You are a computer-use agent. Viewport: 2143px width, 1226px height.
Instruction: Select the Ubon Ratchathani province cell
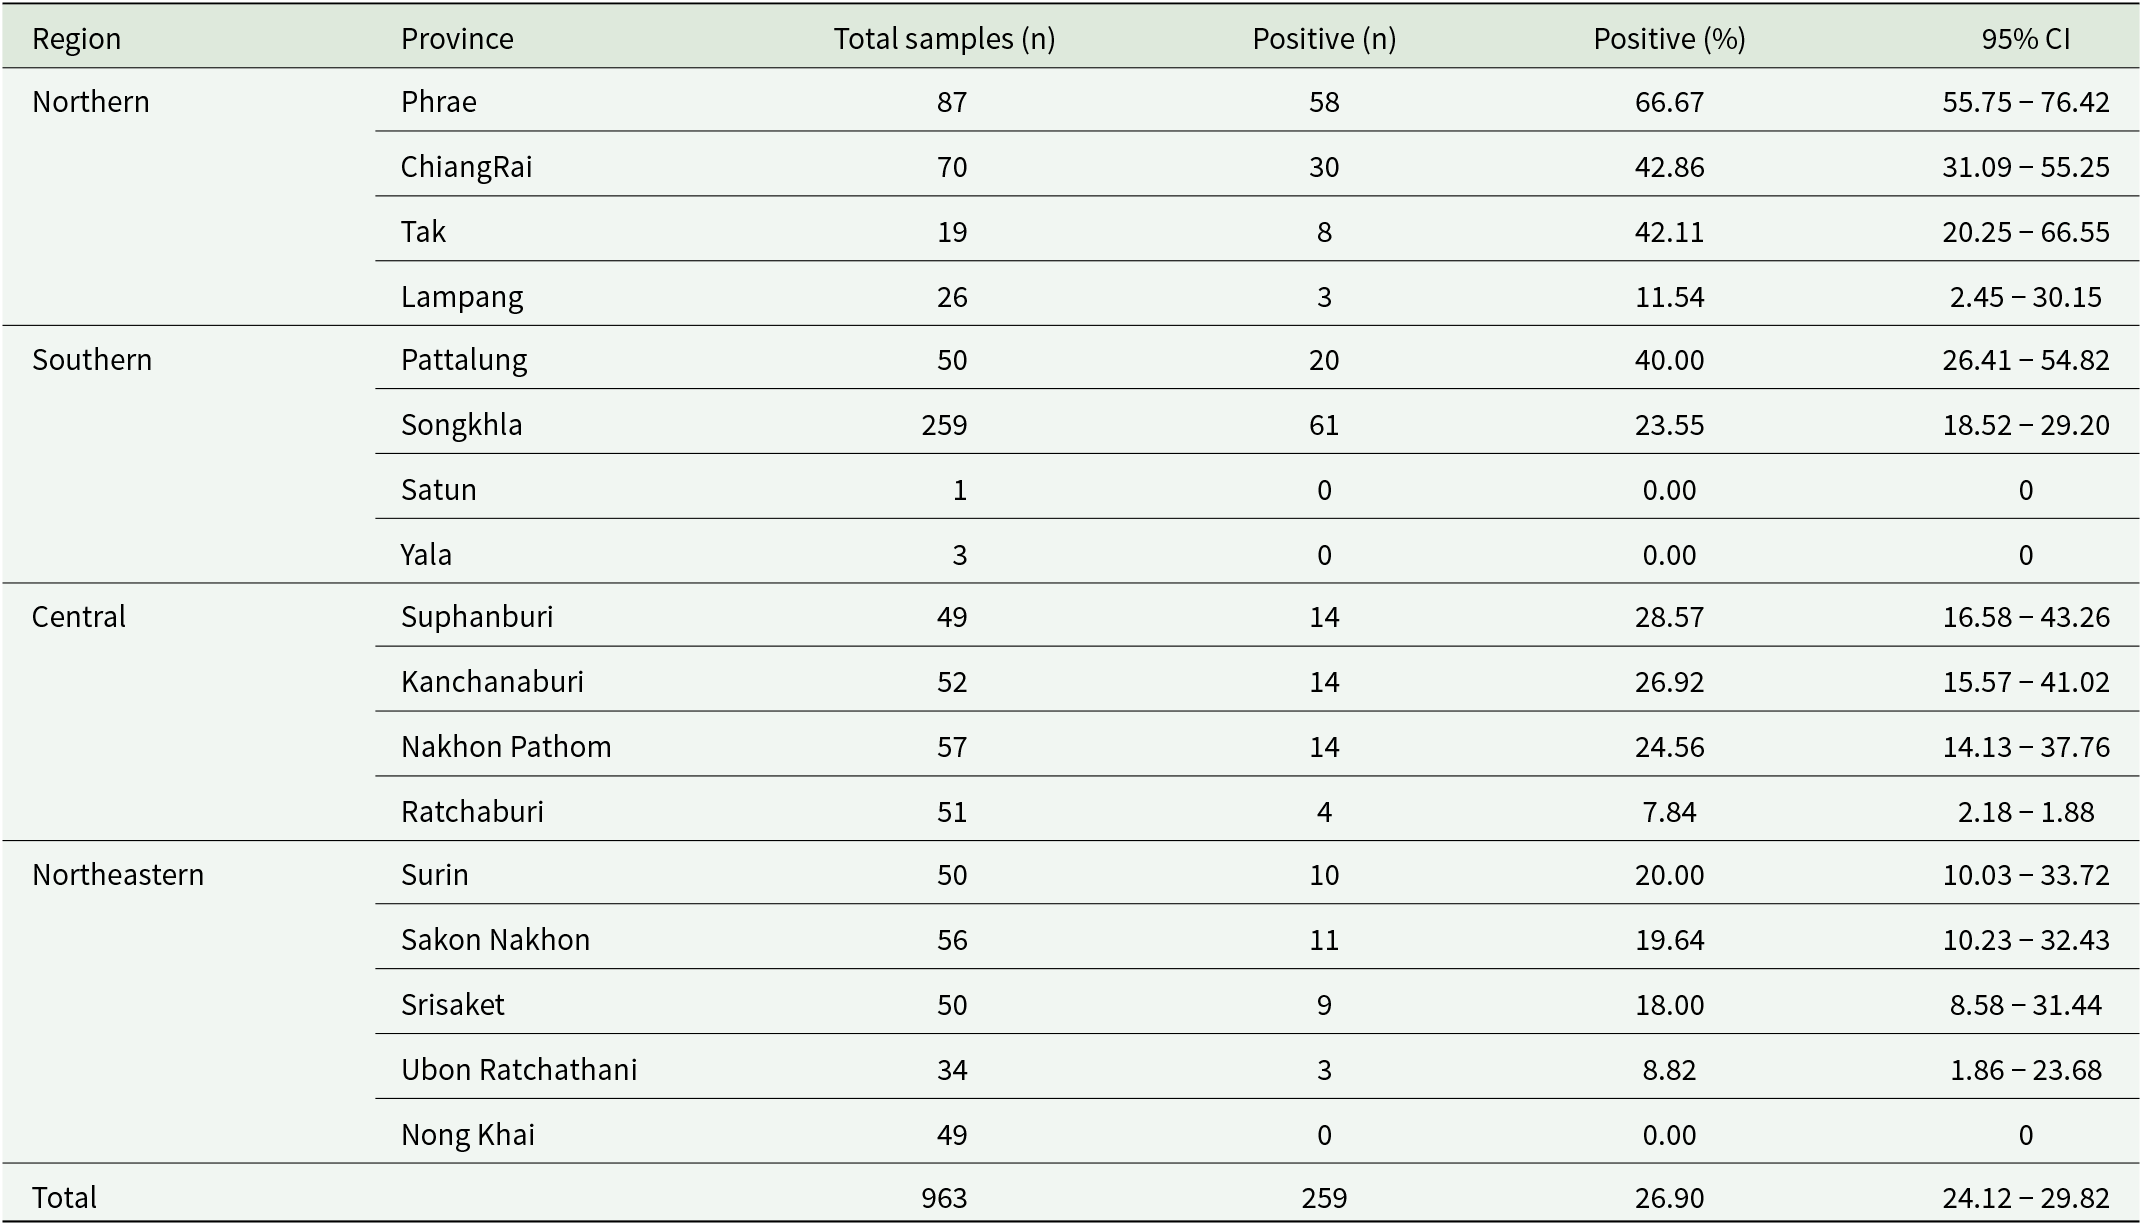(x=519, y=1070)
